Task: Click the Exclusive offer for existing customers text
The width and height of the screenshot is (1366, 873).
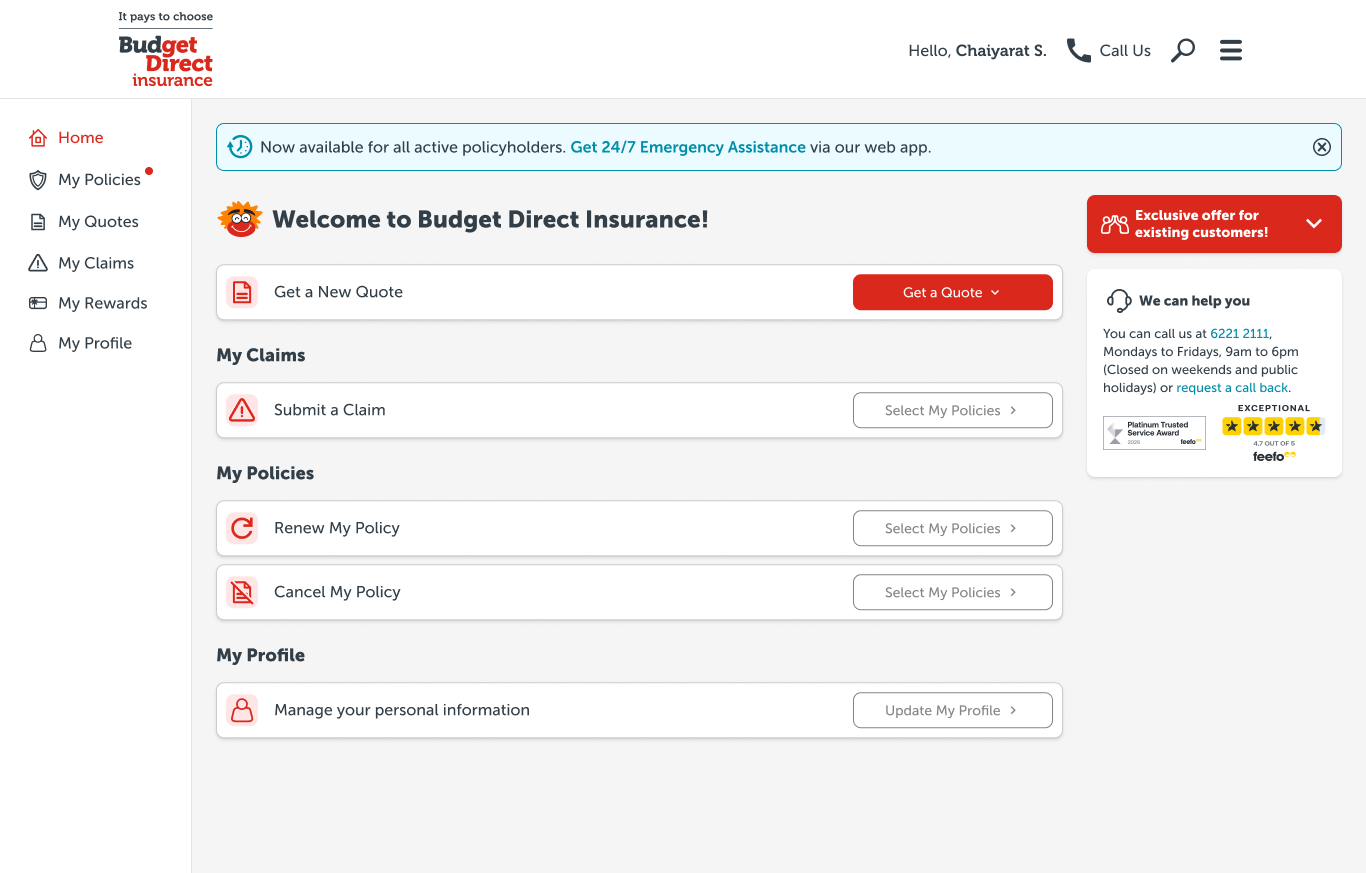Action: pos(1201,224)
